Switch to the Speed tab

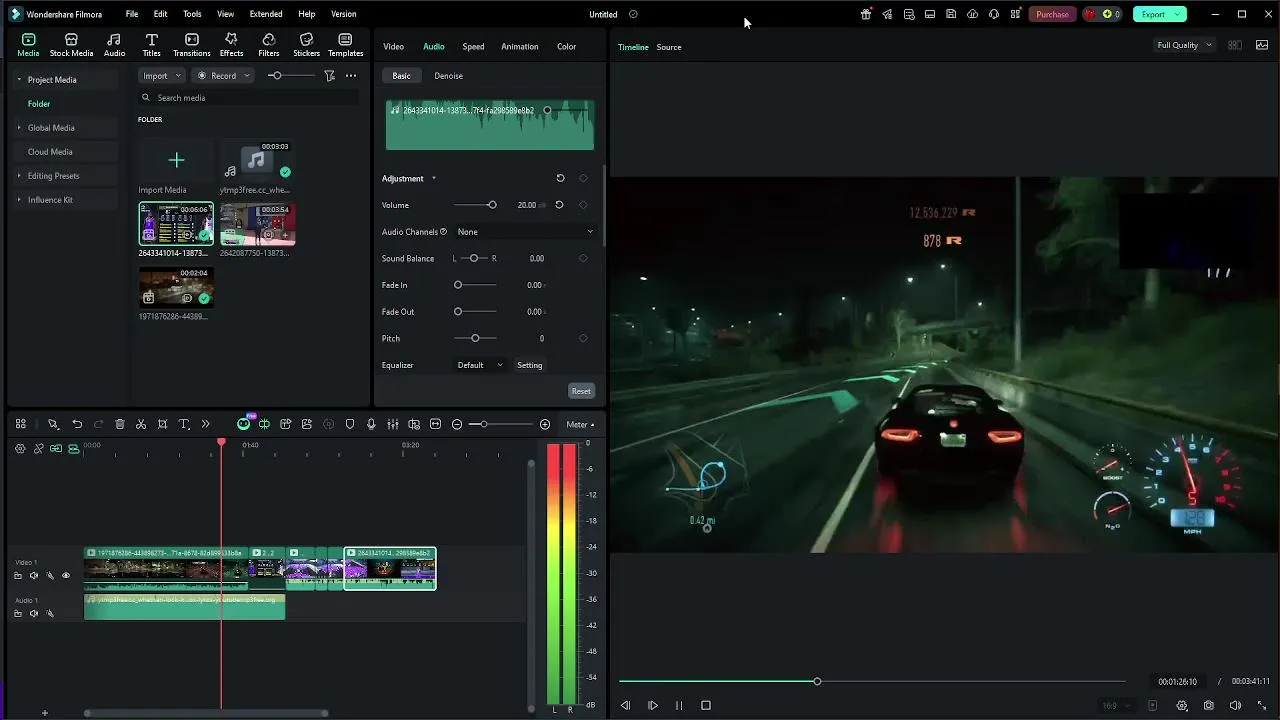click(x=473, y=46)
